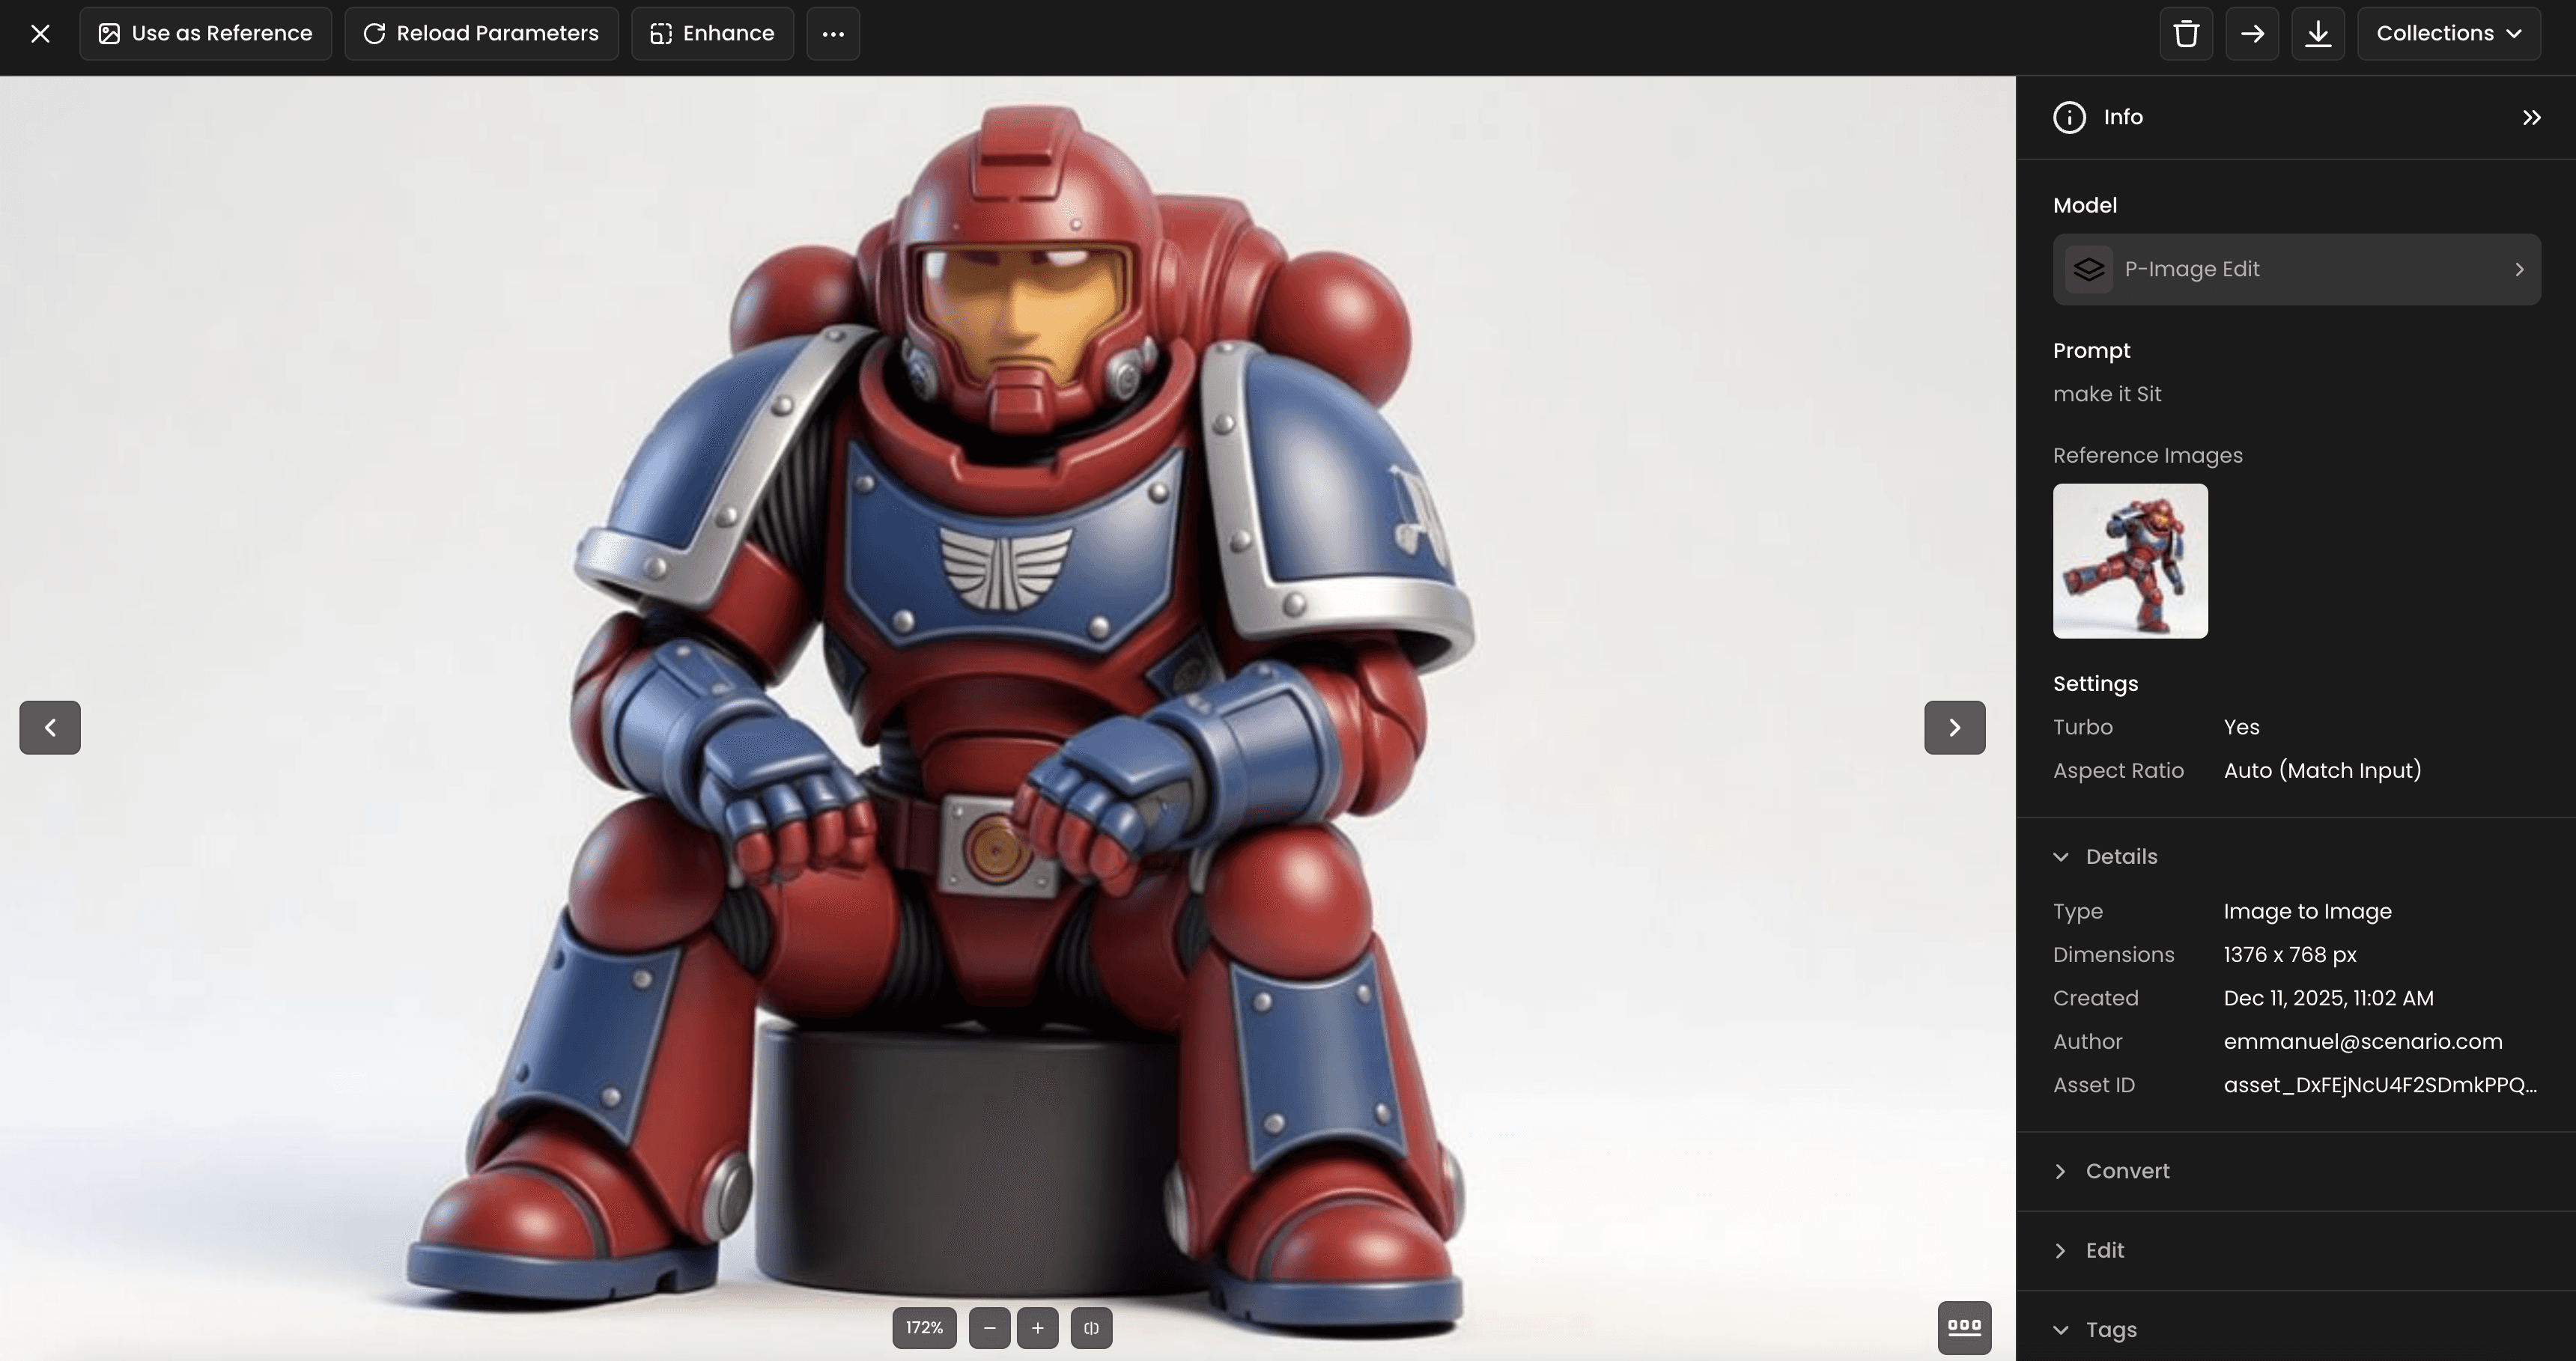This screenshot has height=1361, width=2576.
Task: Click the compare view icon beside zoom controls
Action: click(x=1091, y=1328)
